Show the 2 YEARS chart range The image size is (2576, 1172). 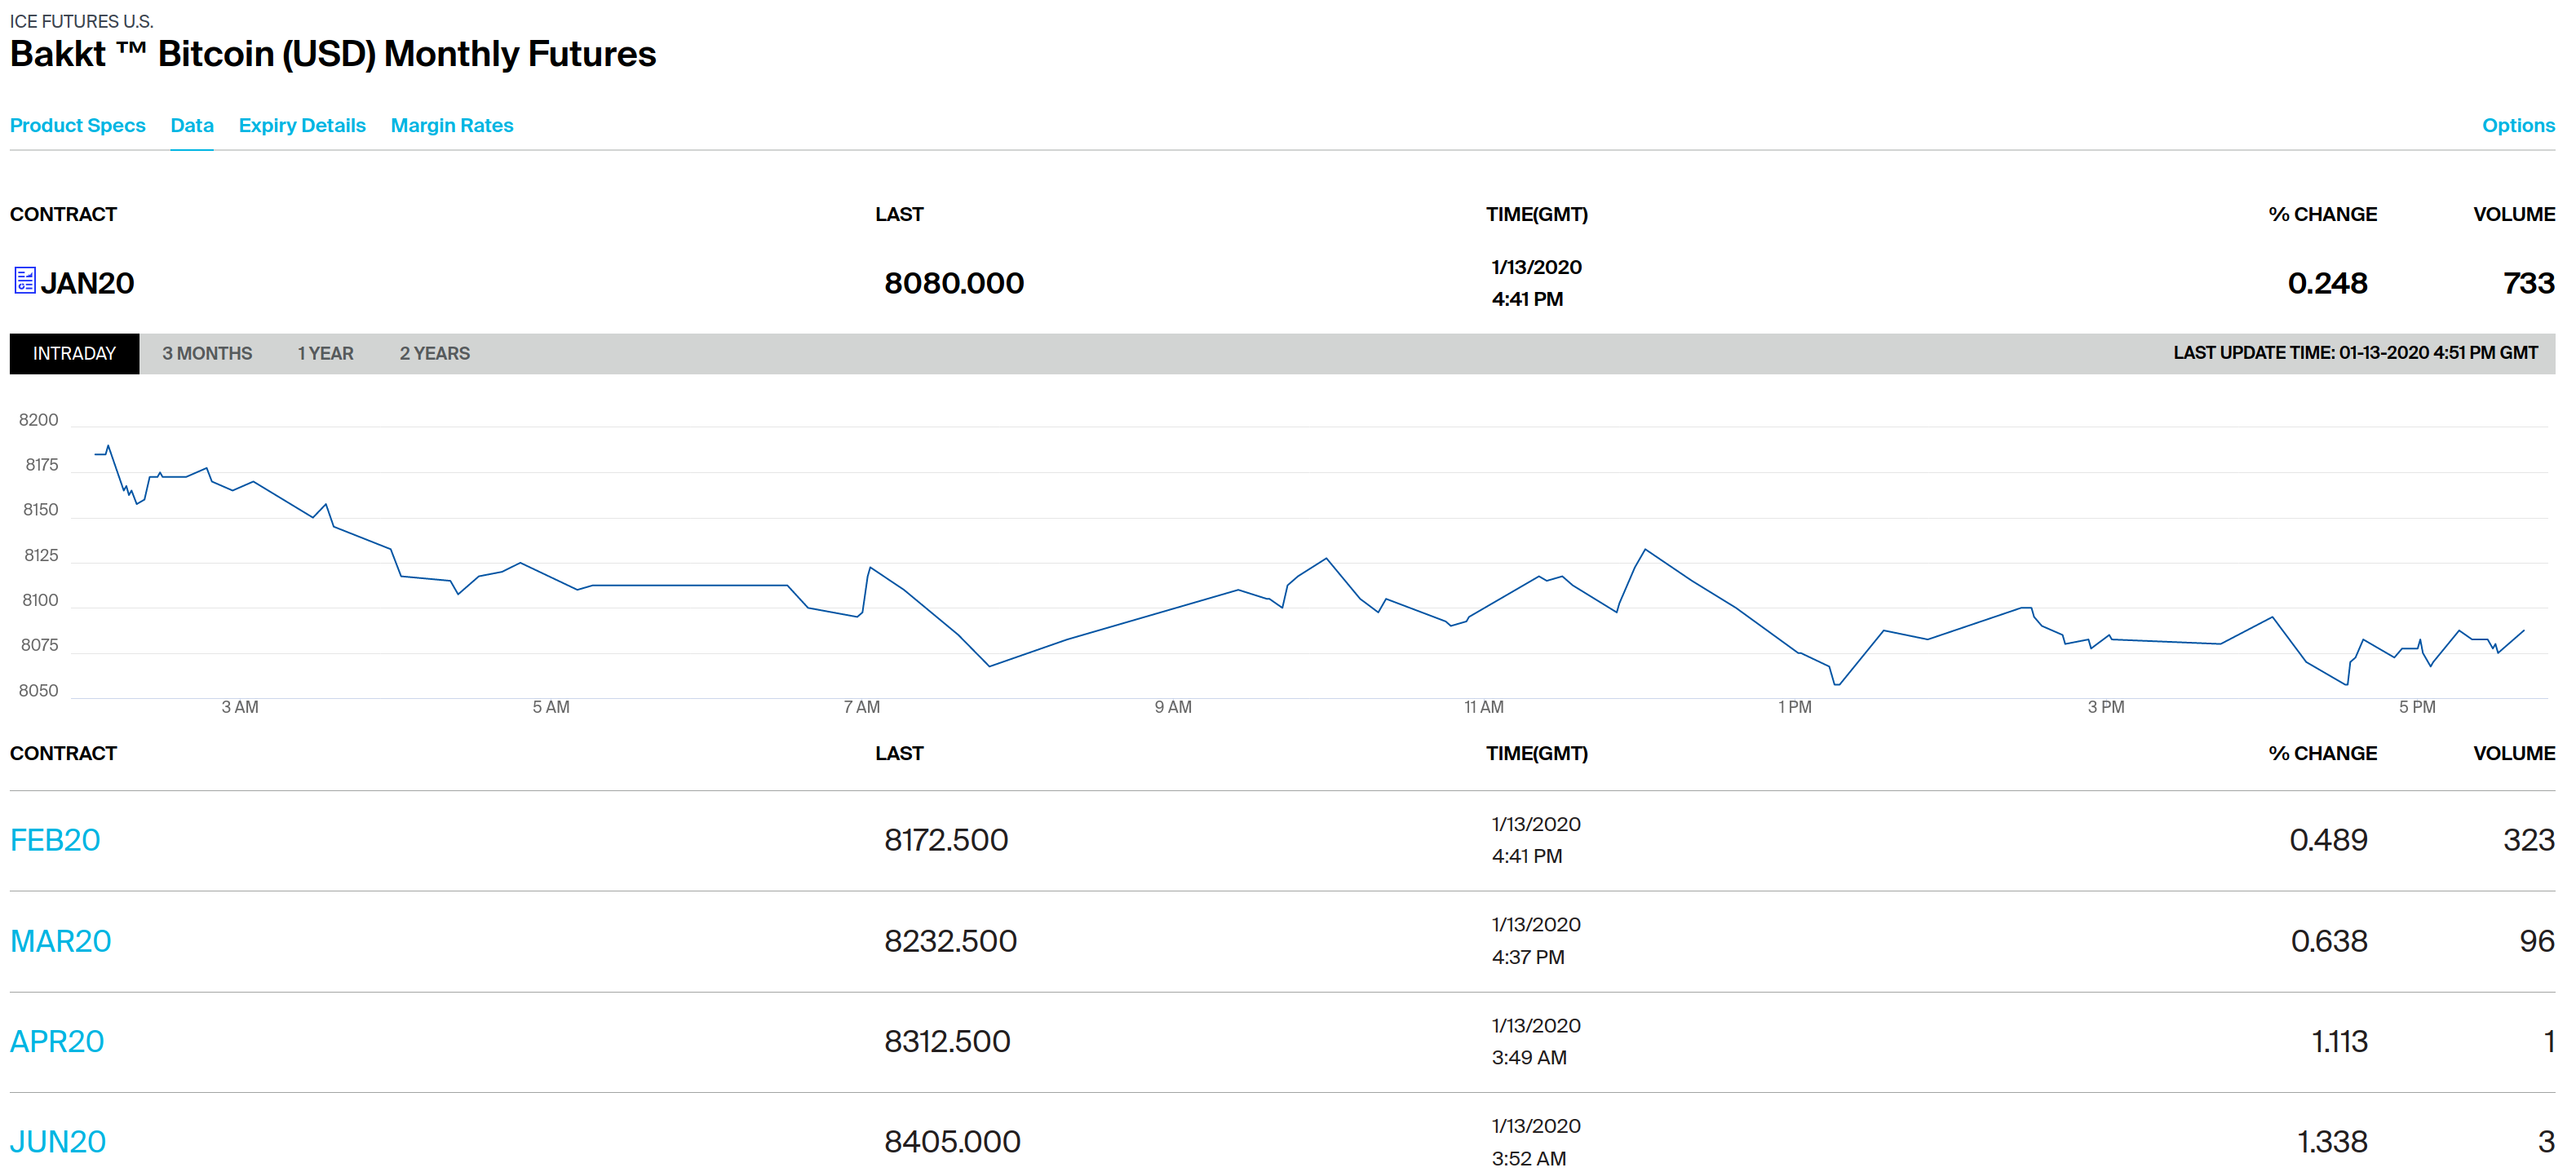click(x=434, y=354)
